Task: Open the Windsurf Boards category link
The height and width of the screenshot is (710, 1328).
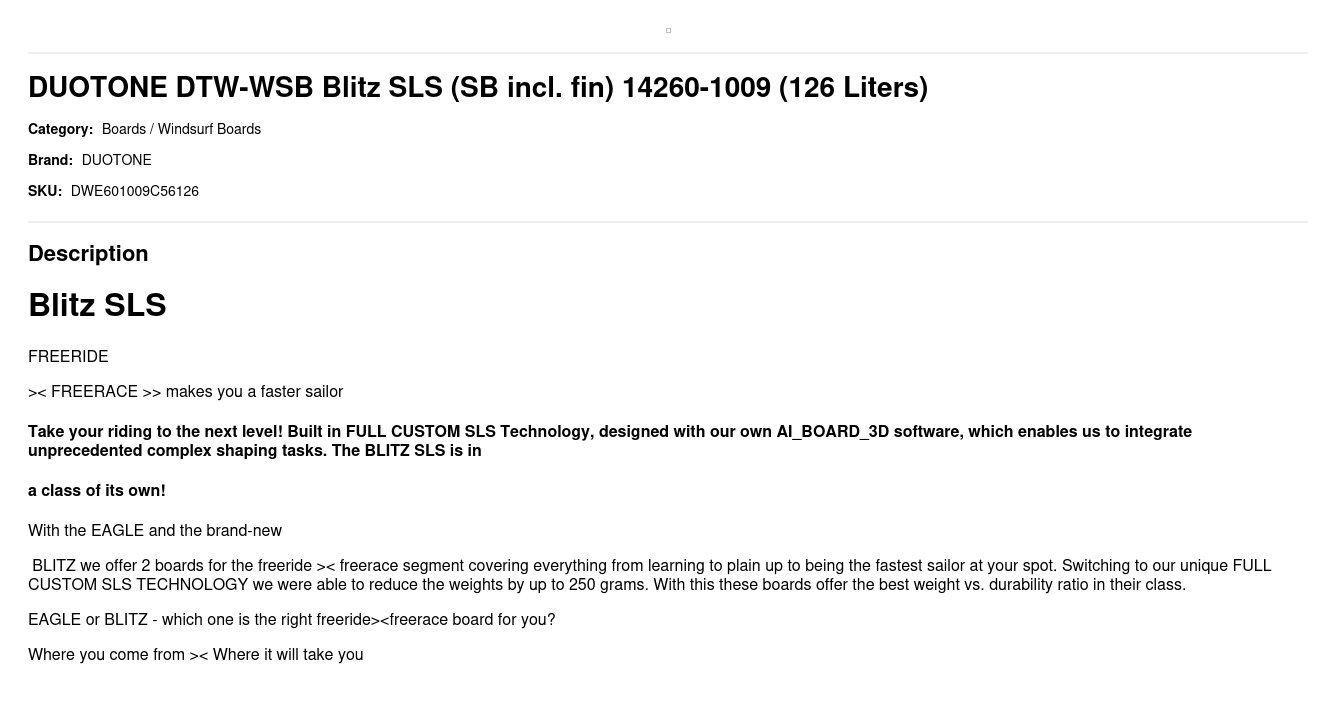Action: click(209, 129)
